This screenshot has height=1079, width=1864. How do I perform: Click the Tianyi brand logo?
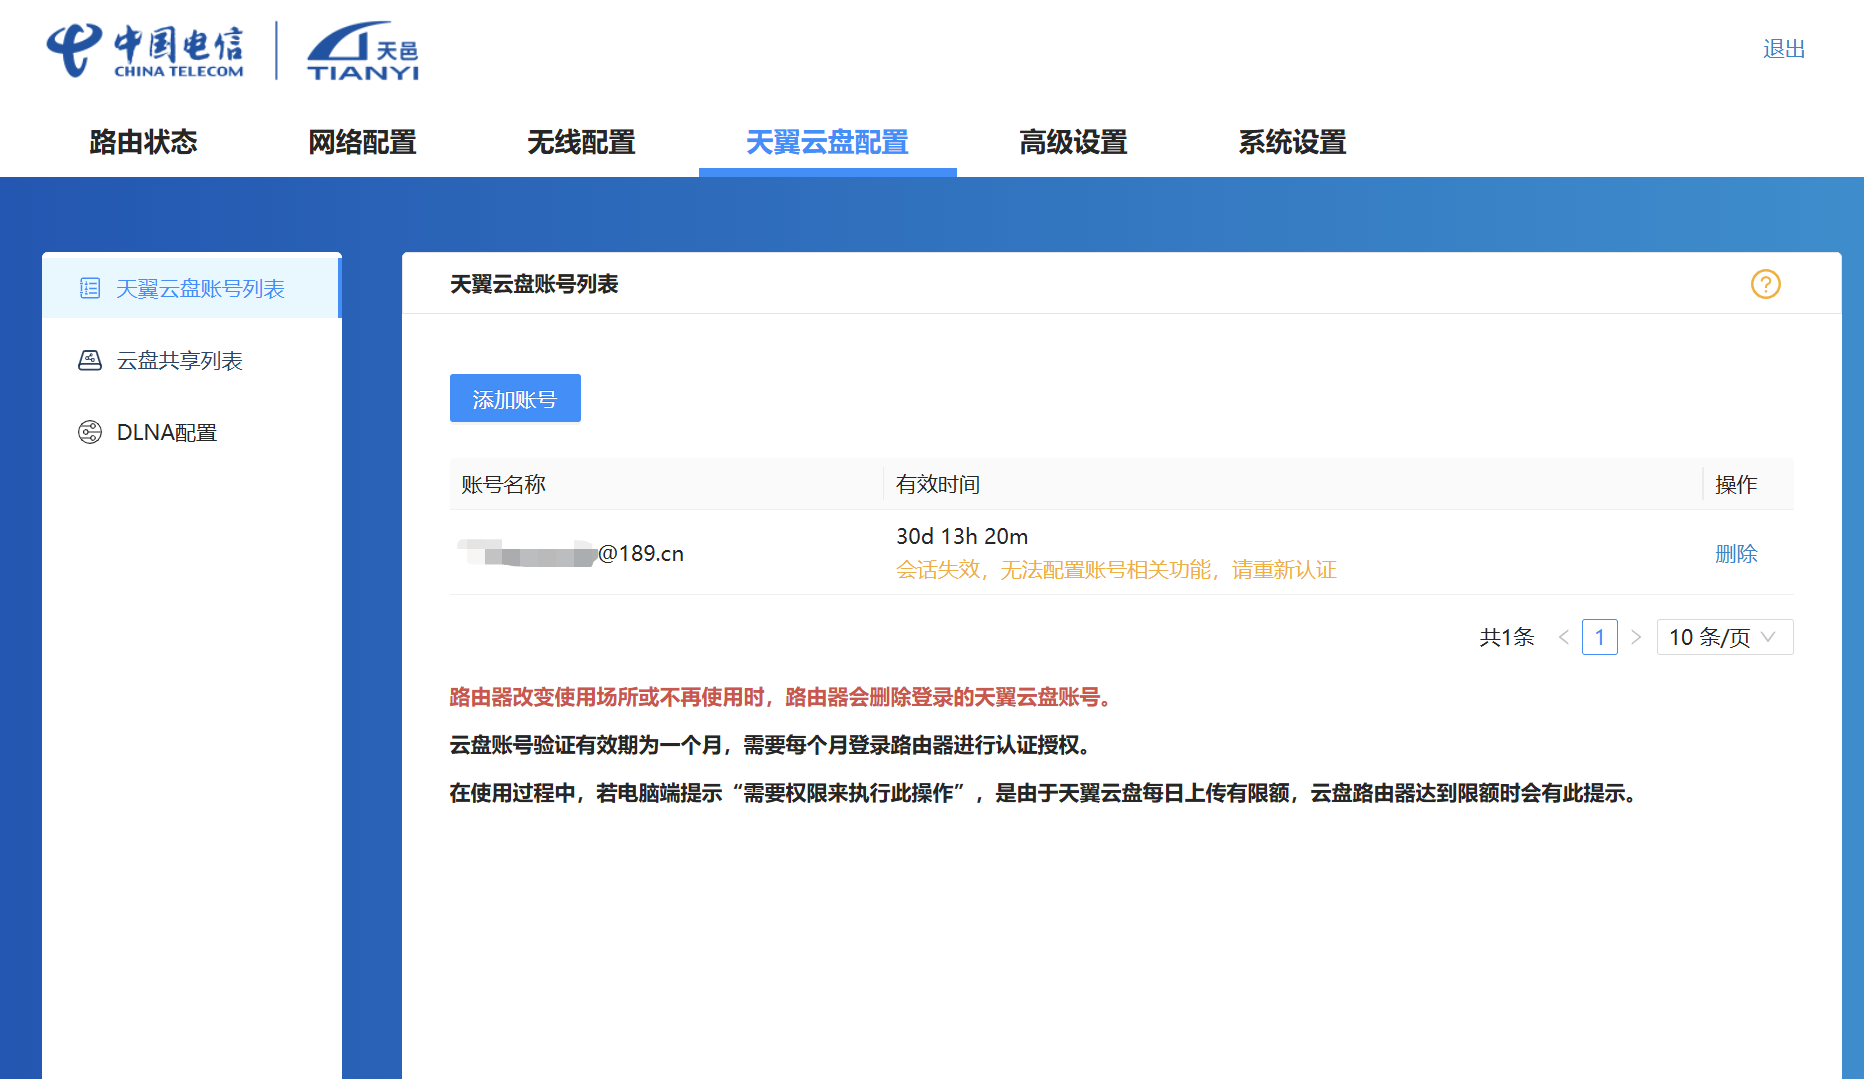[x=362, y=51]
